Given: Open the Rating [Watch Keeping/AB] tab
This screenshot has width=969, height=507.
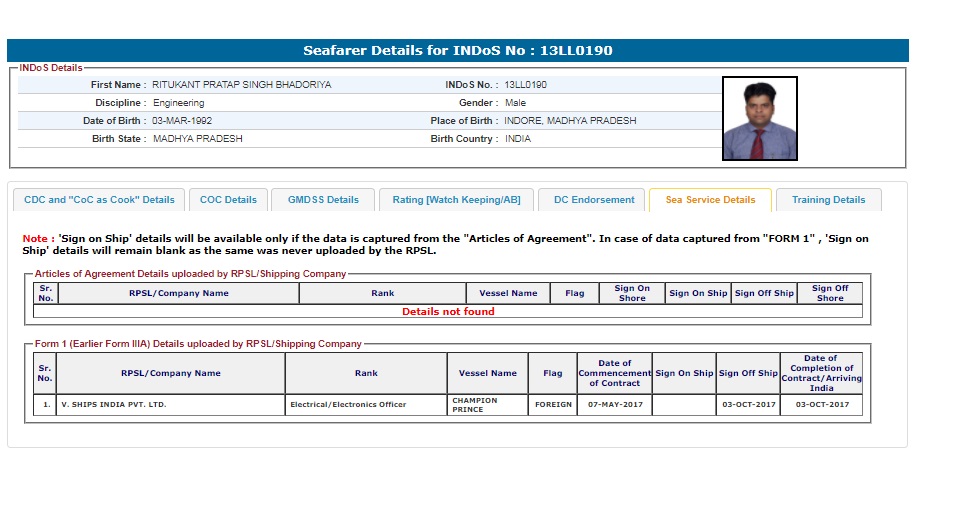Looking at the screenshot, I should (x=456, y=200).
